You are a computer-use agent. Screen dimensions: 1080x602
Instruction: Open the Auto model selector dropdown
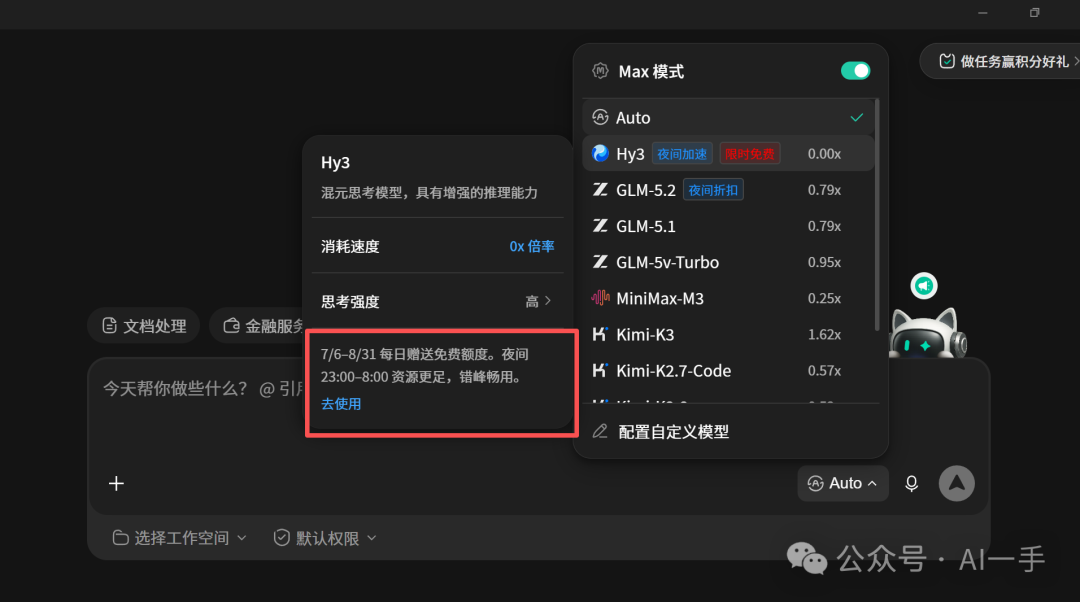pos(842,484)
